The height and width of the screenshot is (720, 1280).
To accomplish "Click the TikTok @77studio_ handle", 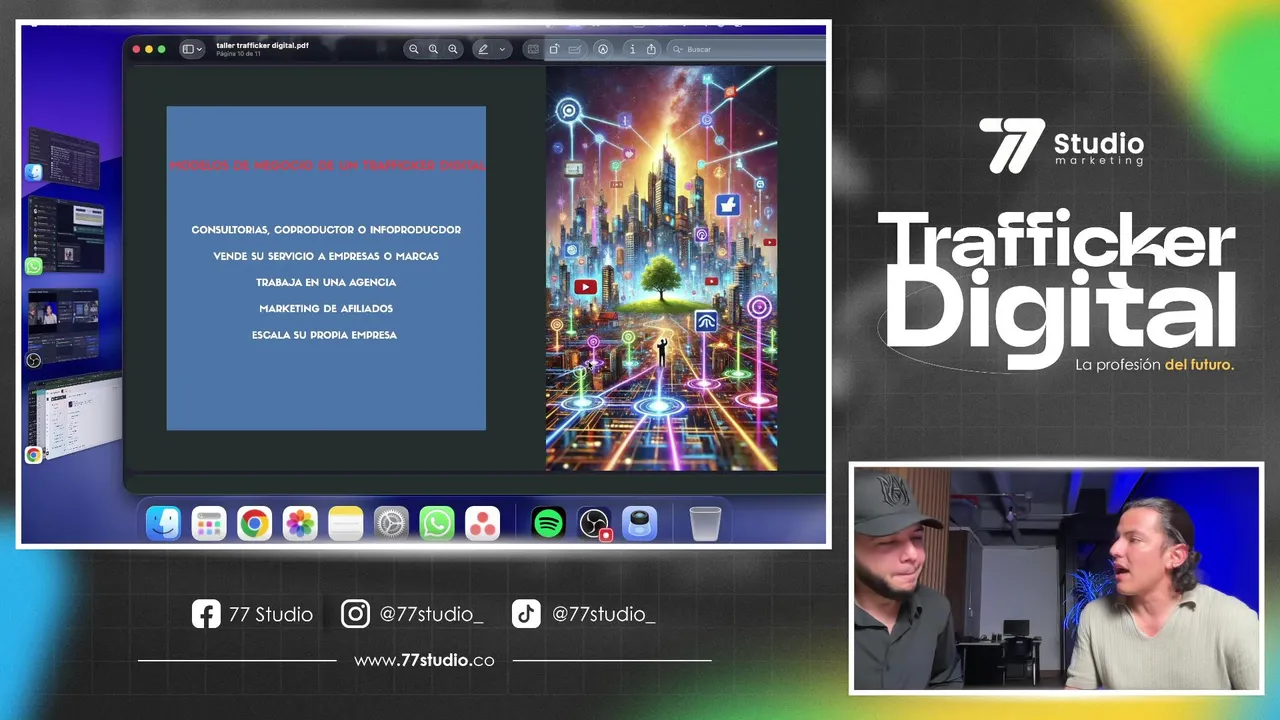I will coord(584,614).
